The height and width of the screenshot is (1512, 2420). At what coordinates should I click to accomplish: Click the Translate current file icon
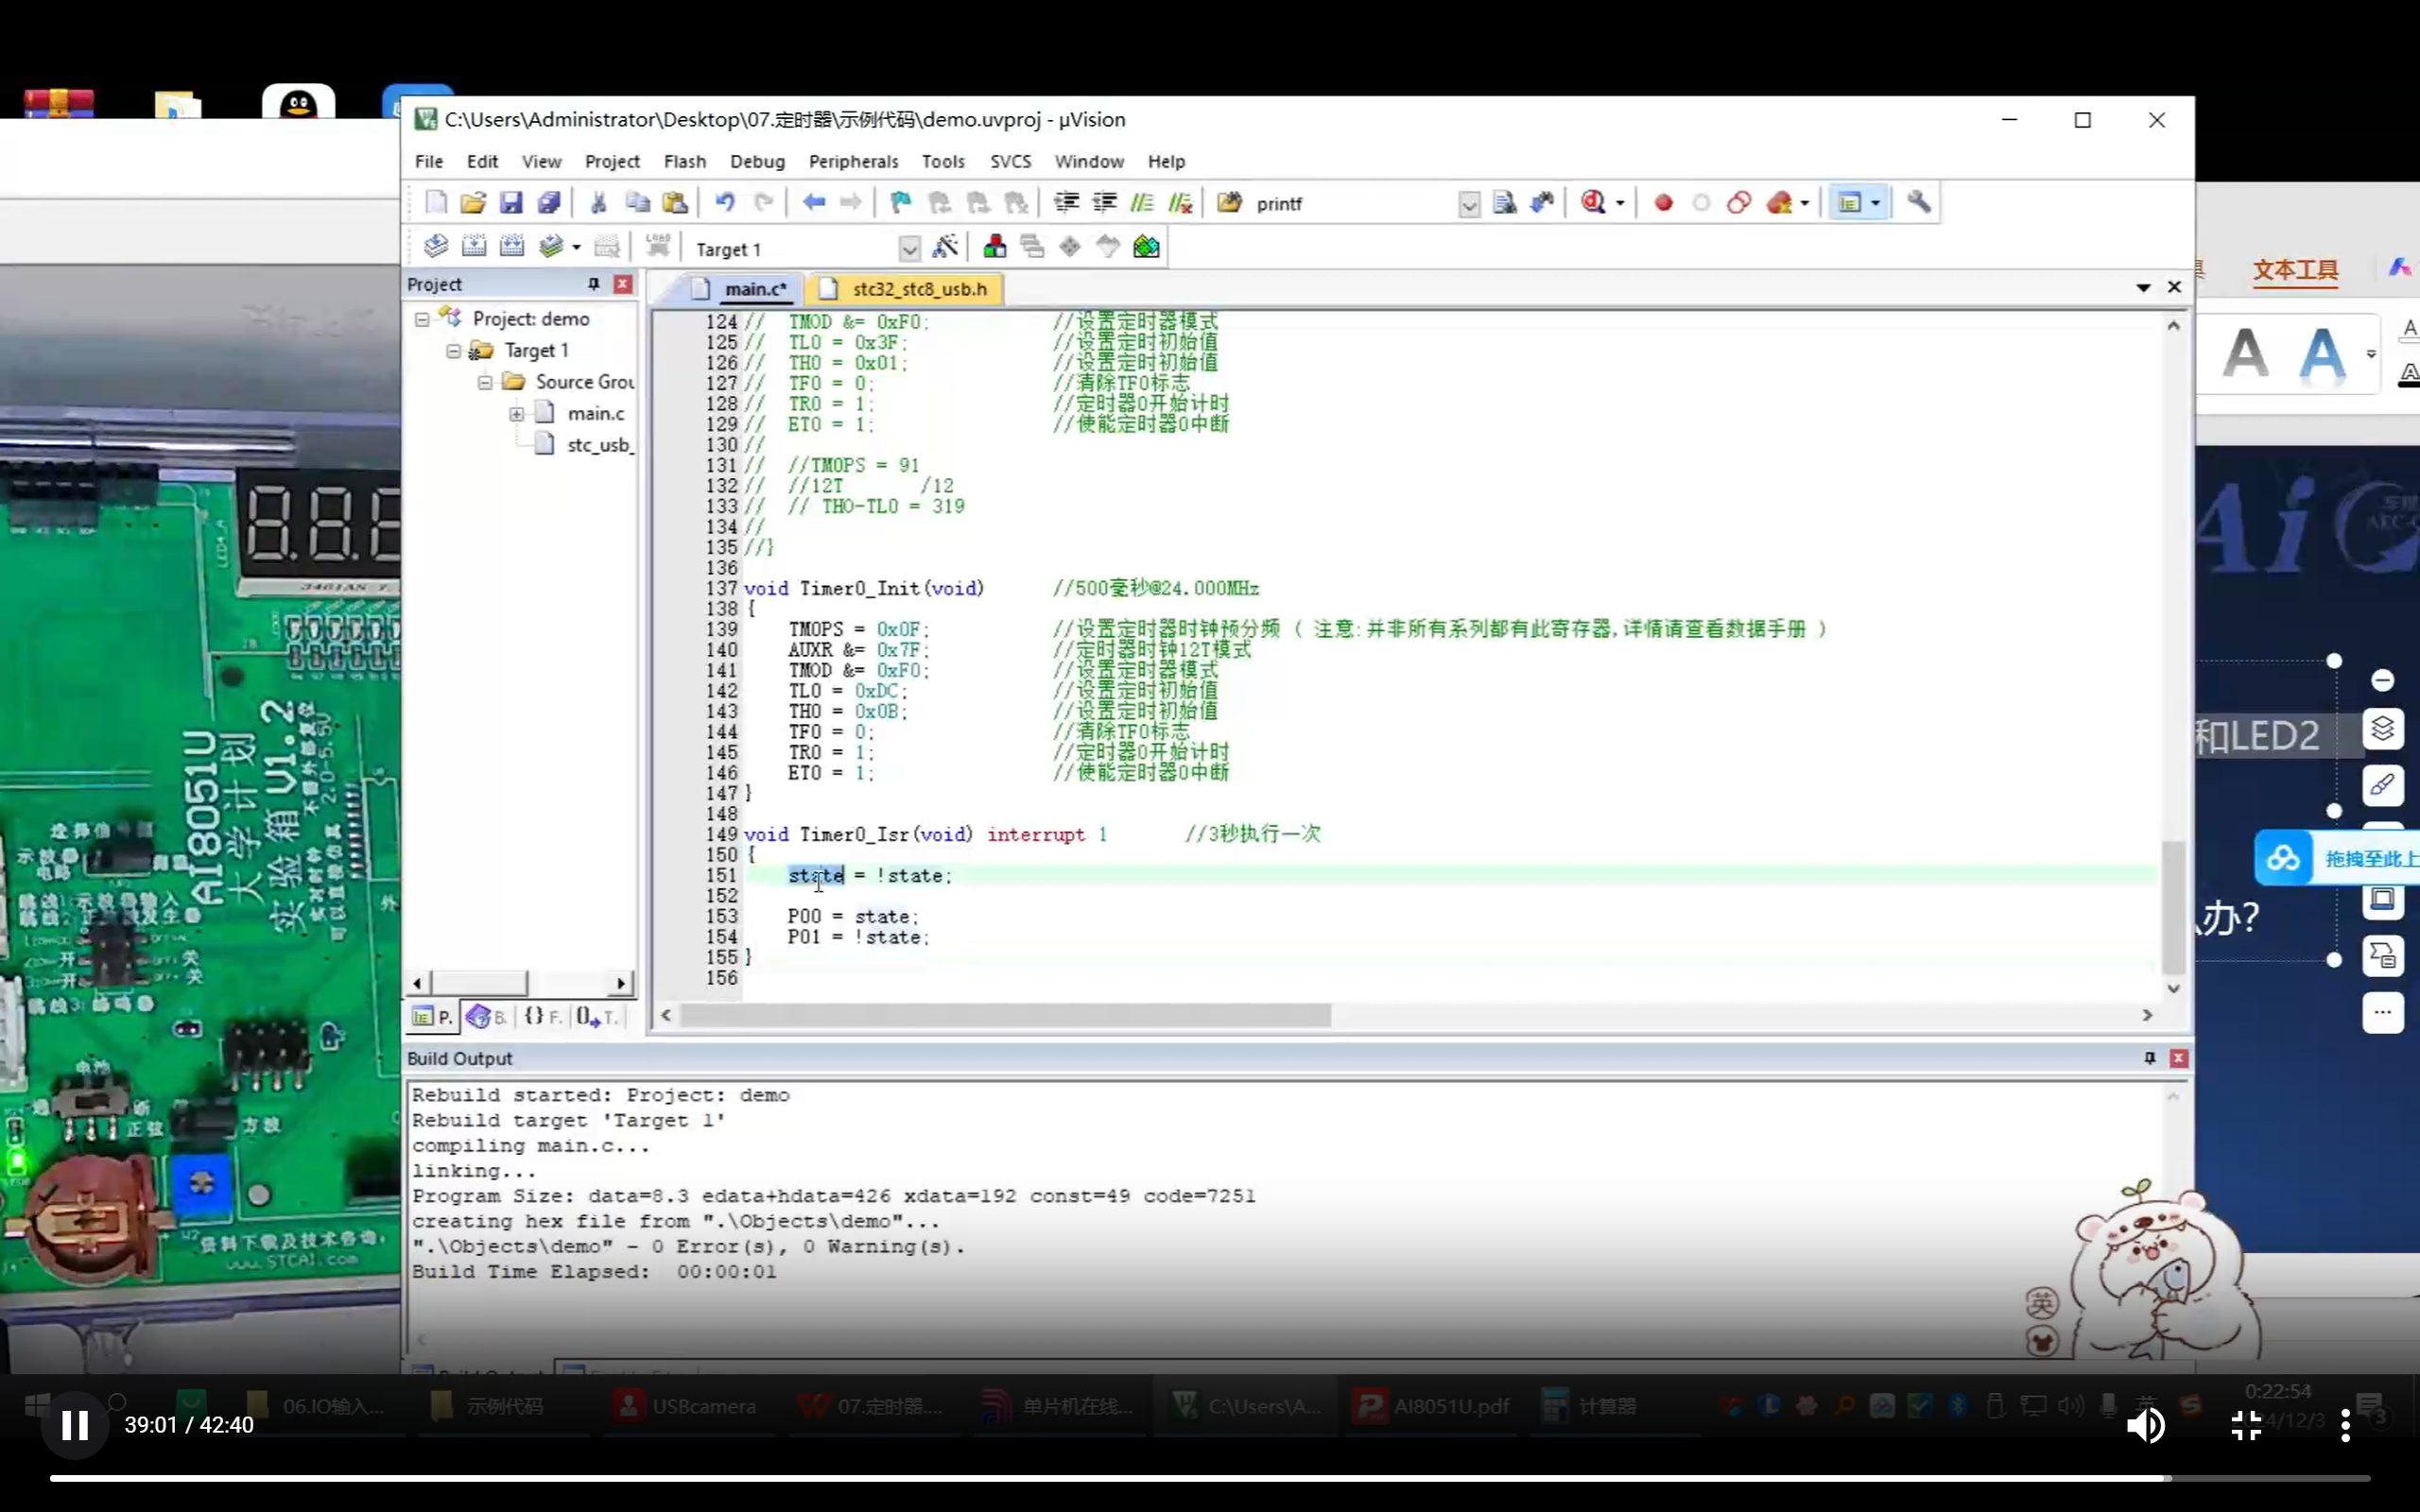tap(436, 246)
